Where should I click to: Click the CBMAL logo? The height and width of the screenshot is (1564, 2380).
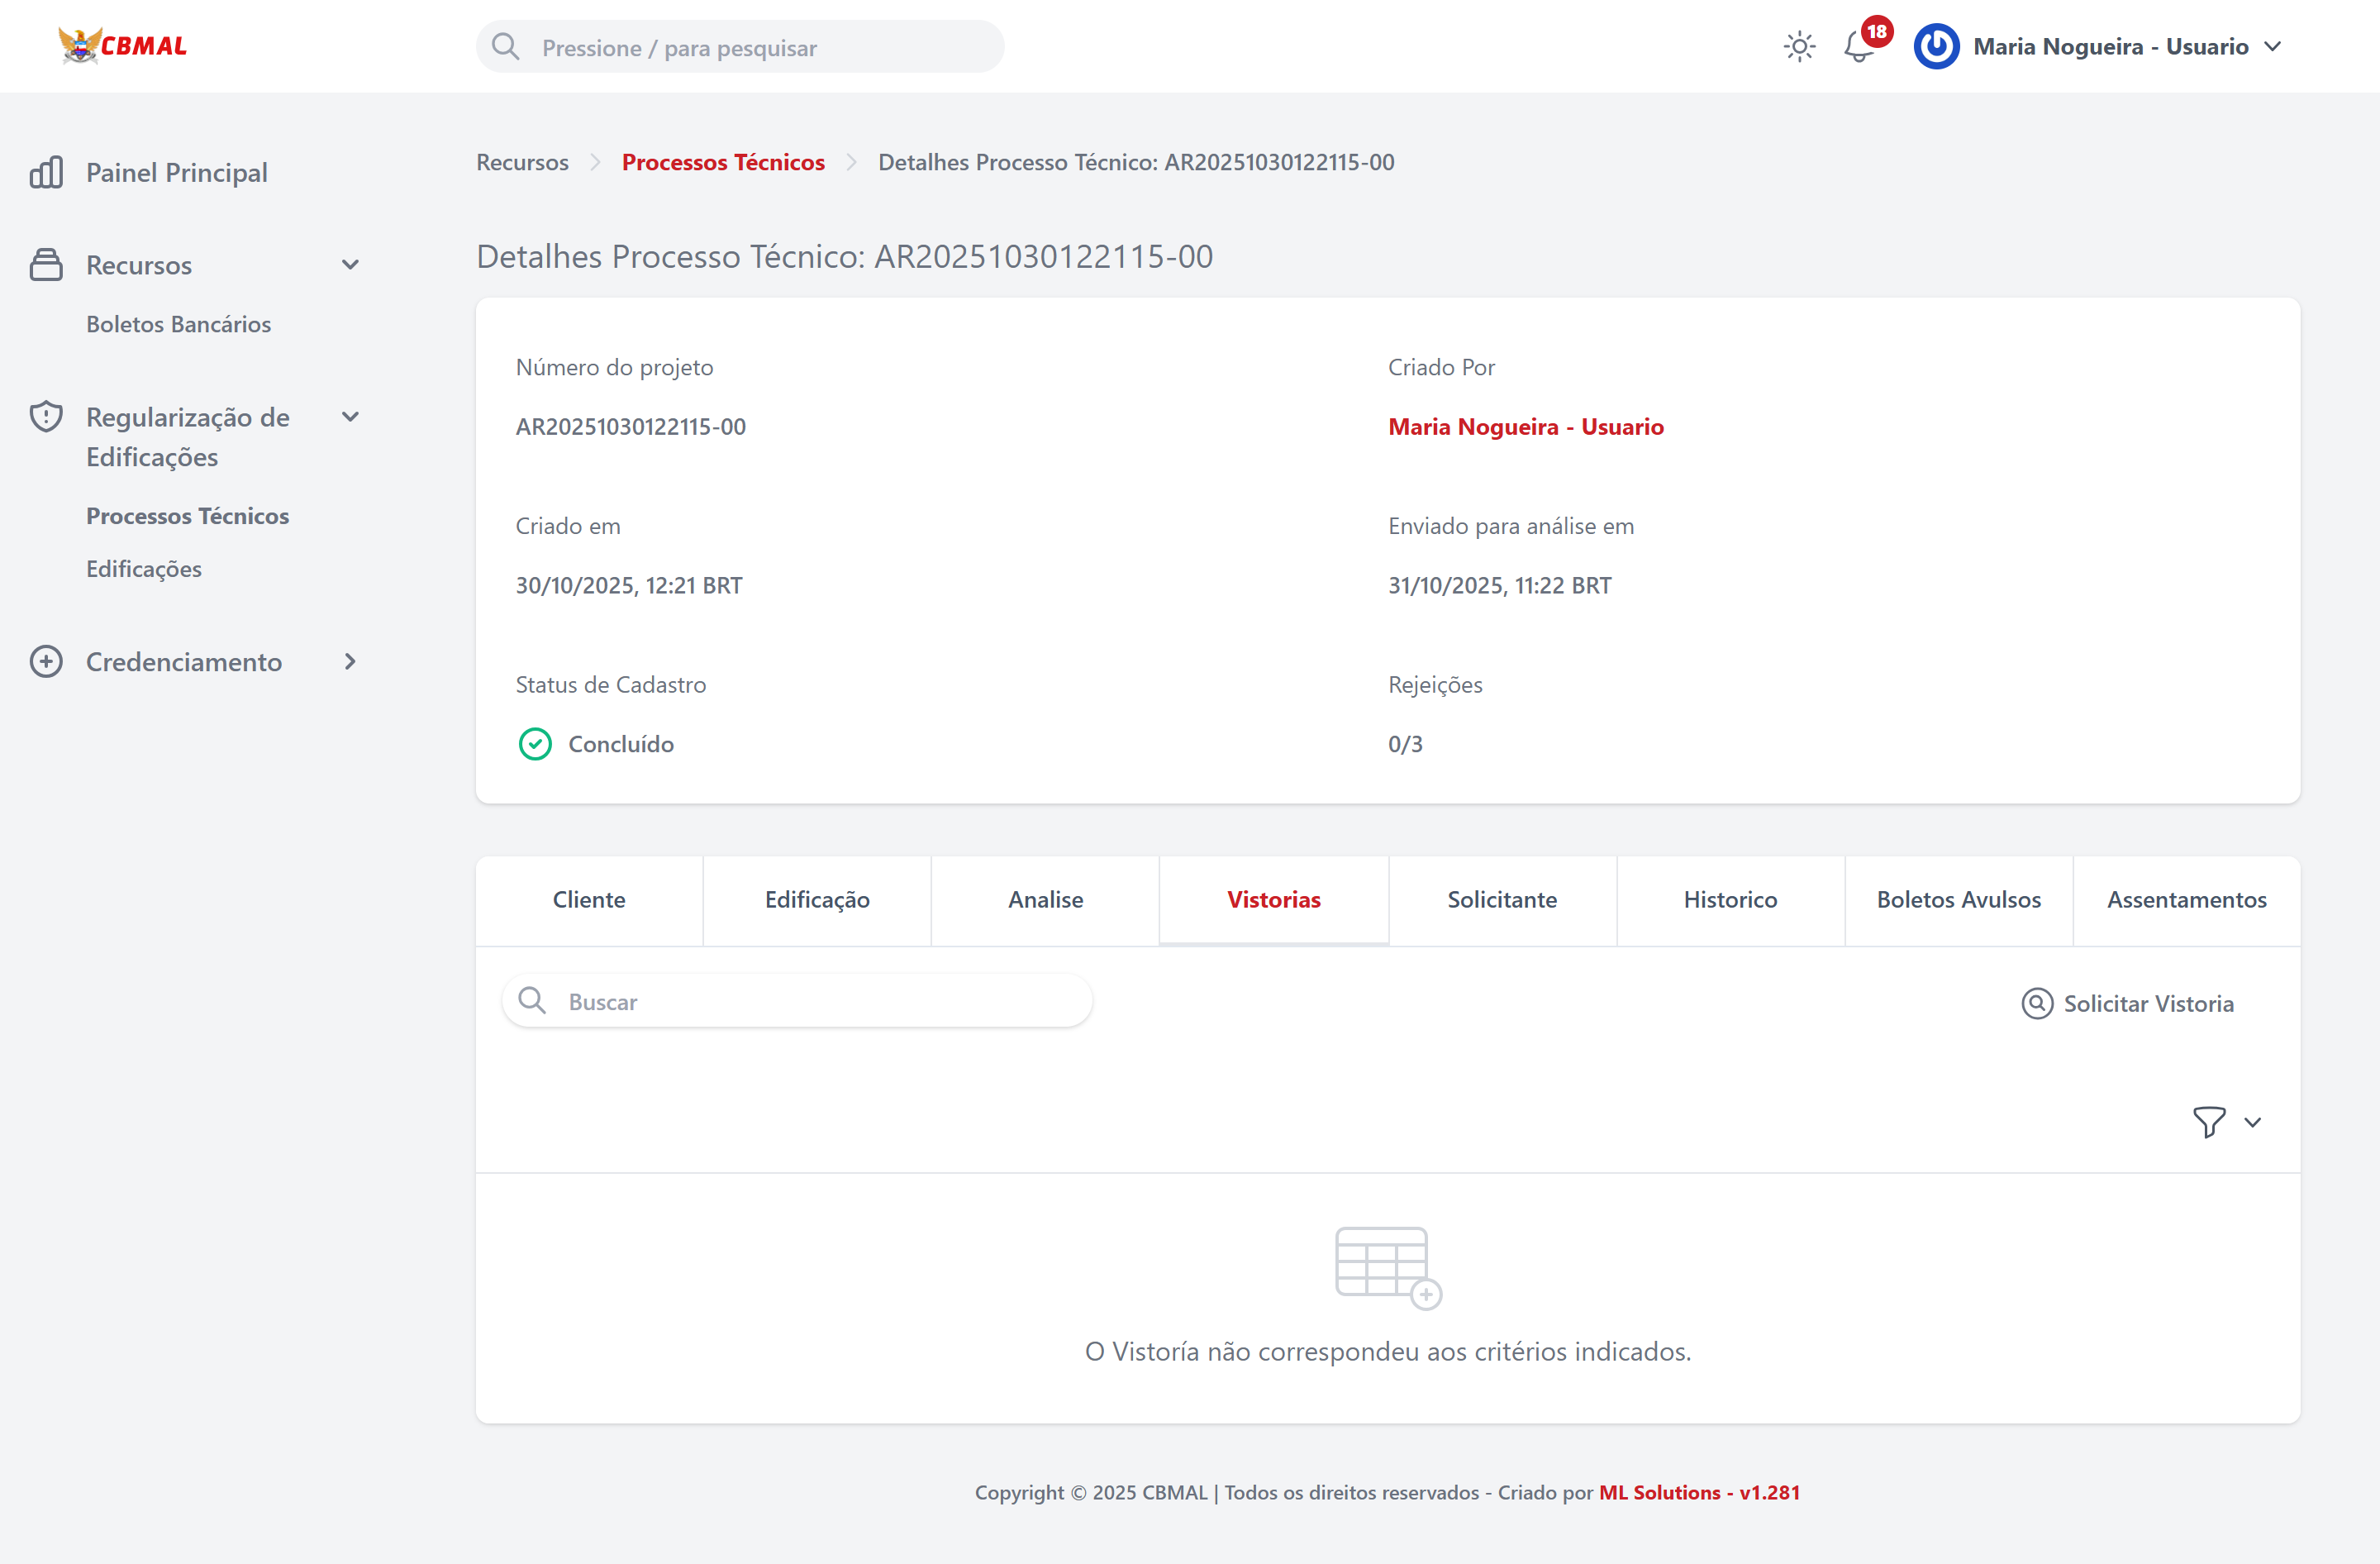[122, 46]
